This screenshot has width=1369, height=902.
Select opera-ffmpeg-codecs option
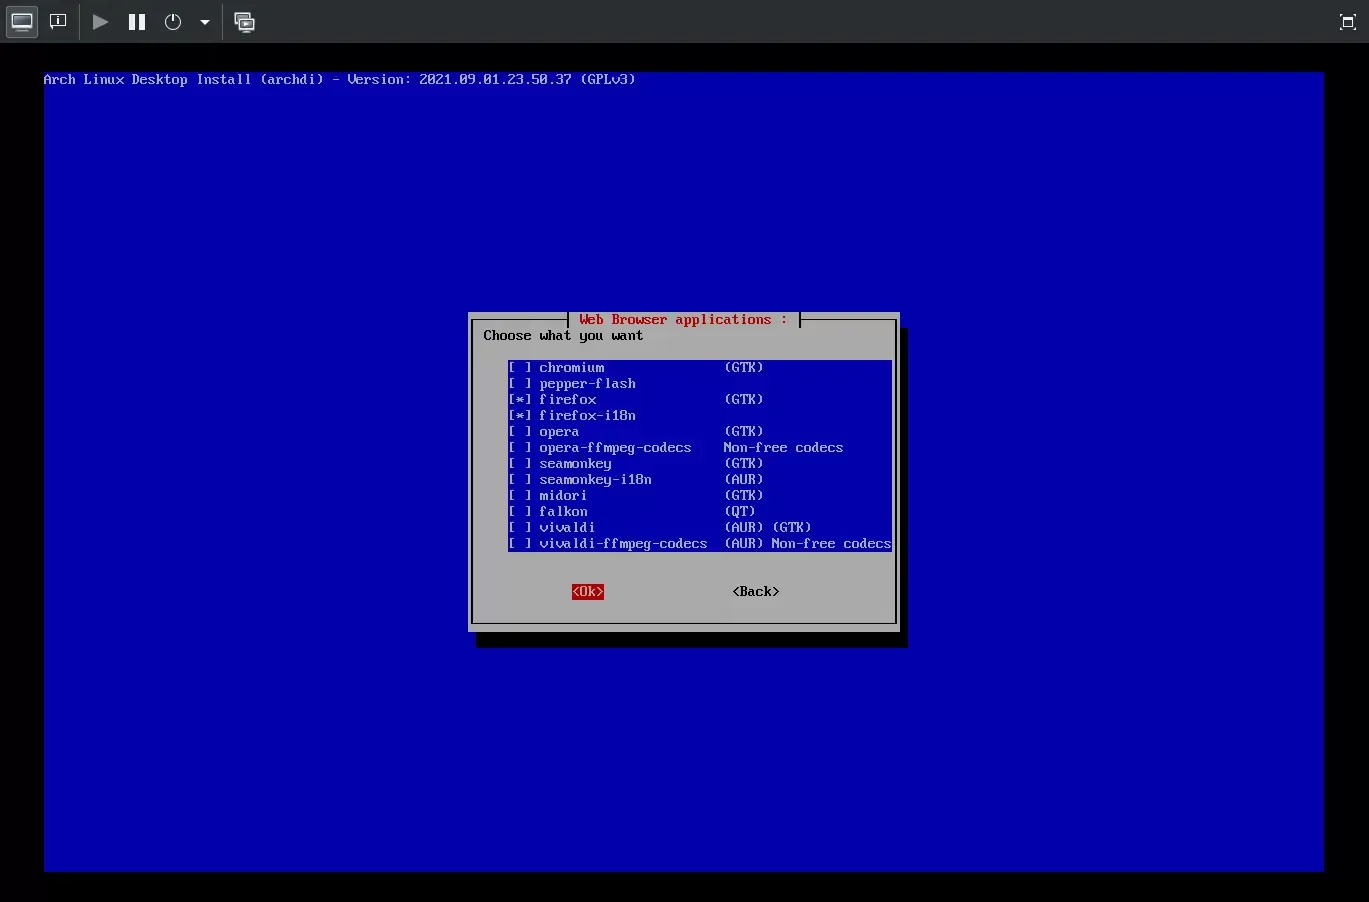pyautogui.click(x=615, y=448)
